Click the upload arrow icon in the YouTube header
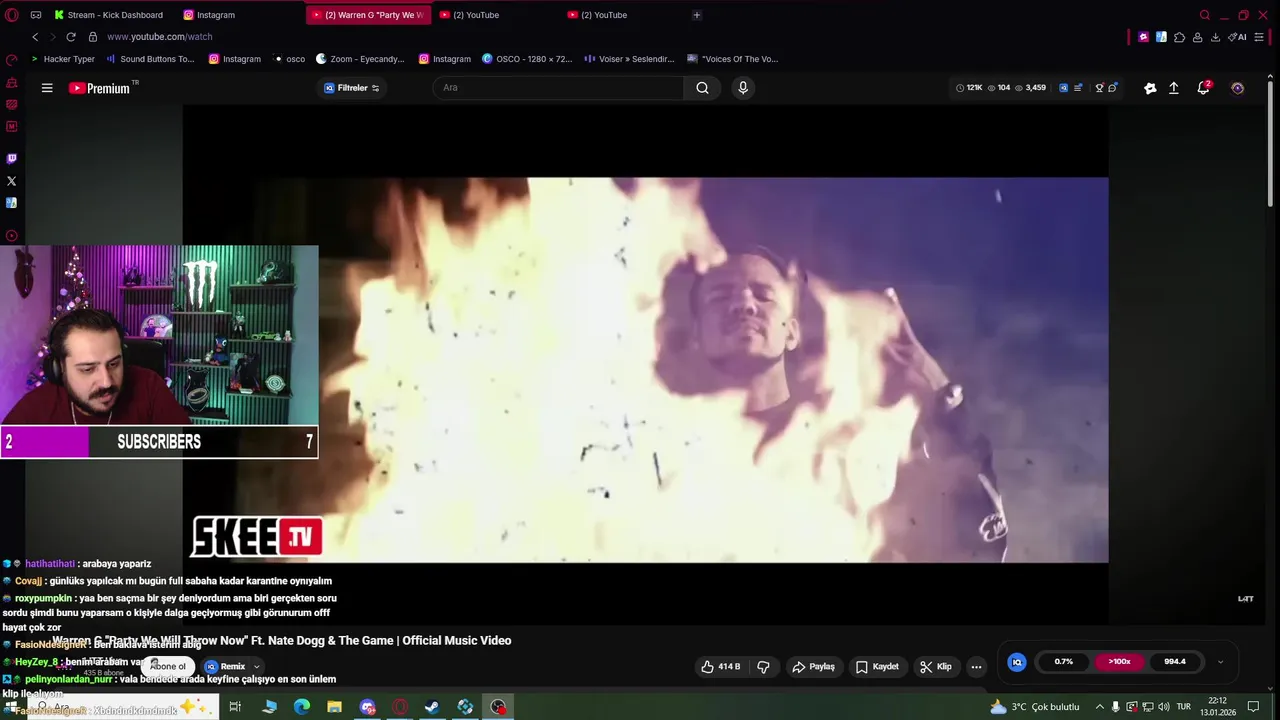This screenshot has height=720, width=1280. pos(1174,88)
